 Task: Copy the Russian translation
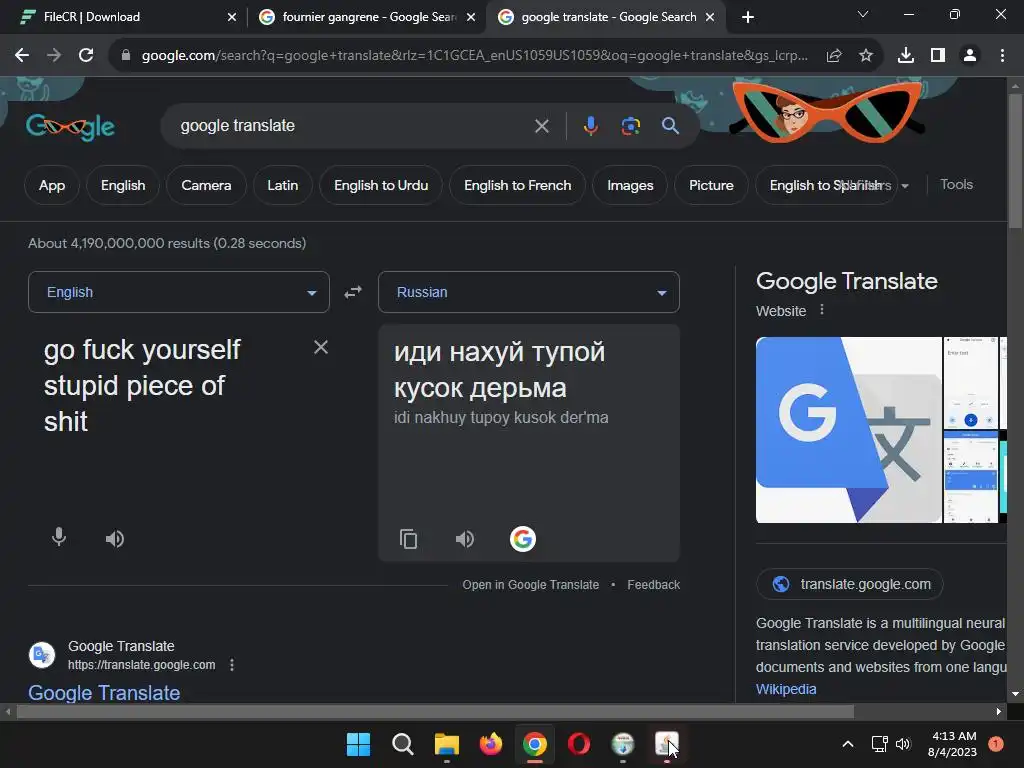tap(408, 539)
